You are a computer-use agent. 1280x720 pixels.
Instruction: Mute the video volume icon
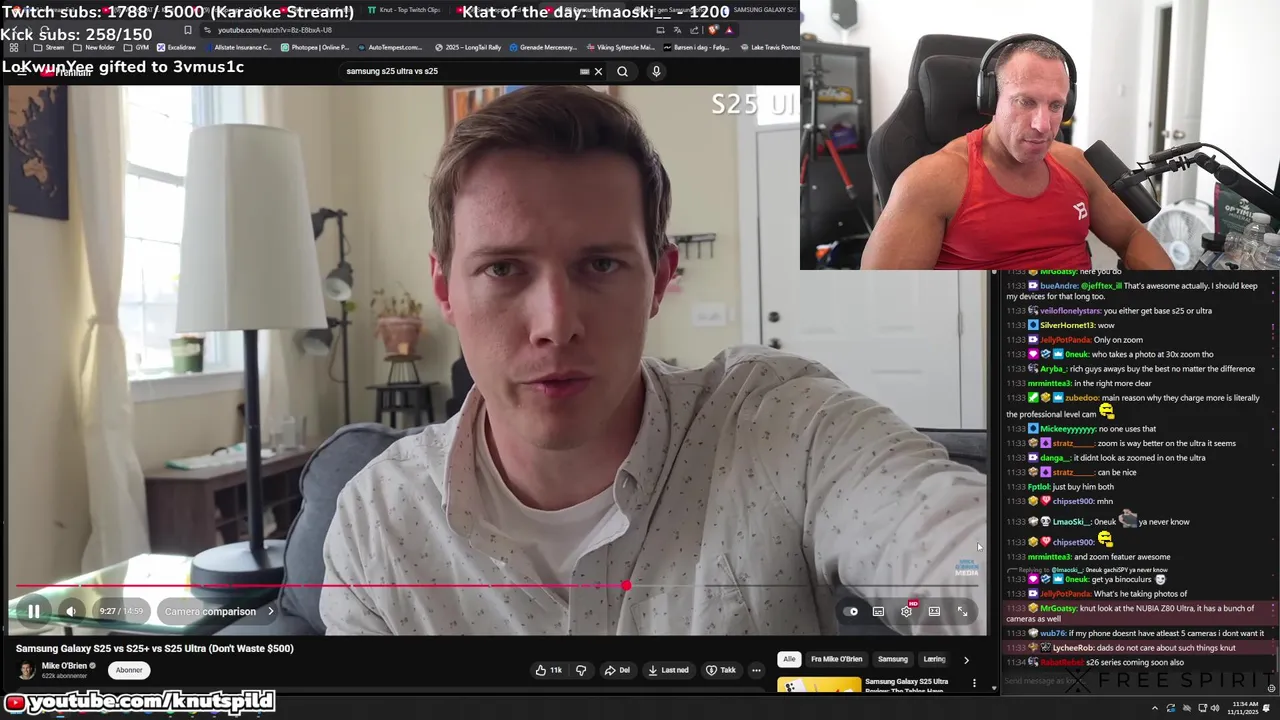click(71, 611)
